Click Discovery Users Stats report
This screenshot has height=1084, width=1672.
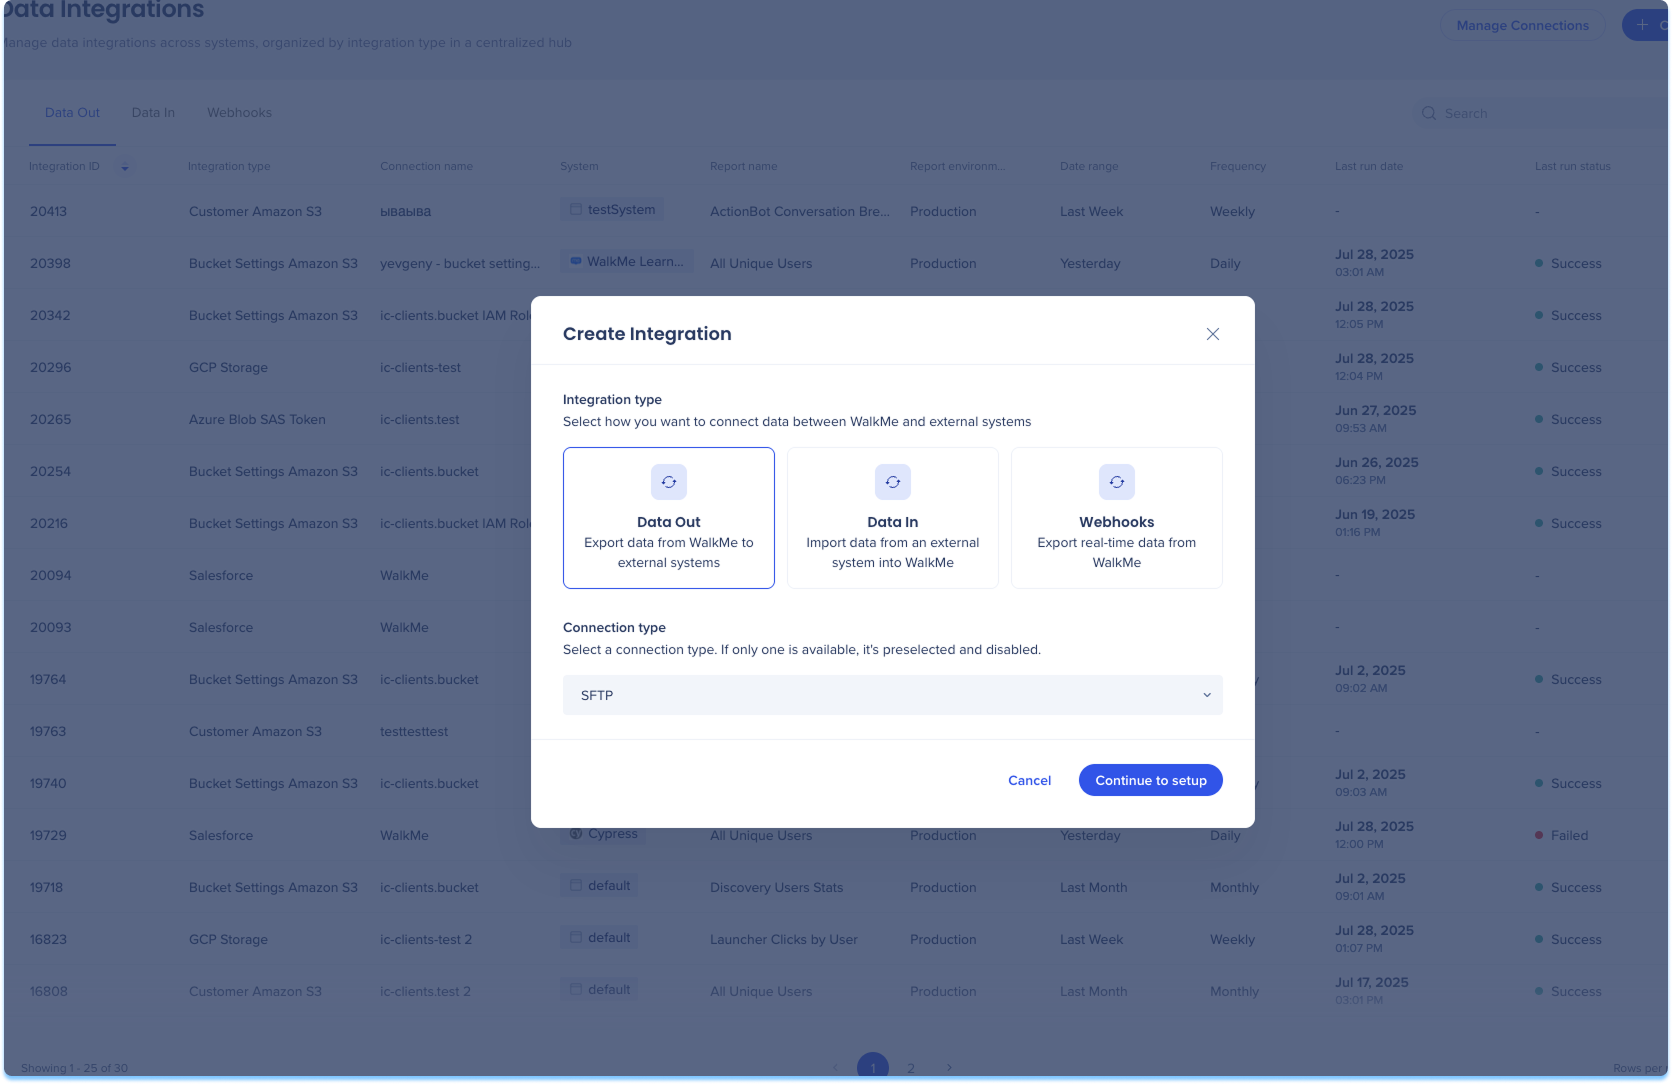(776, 887)
